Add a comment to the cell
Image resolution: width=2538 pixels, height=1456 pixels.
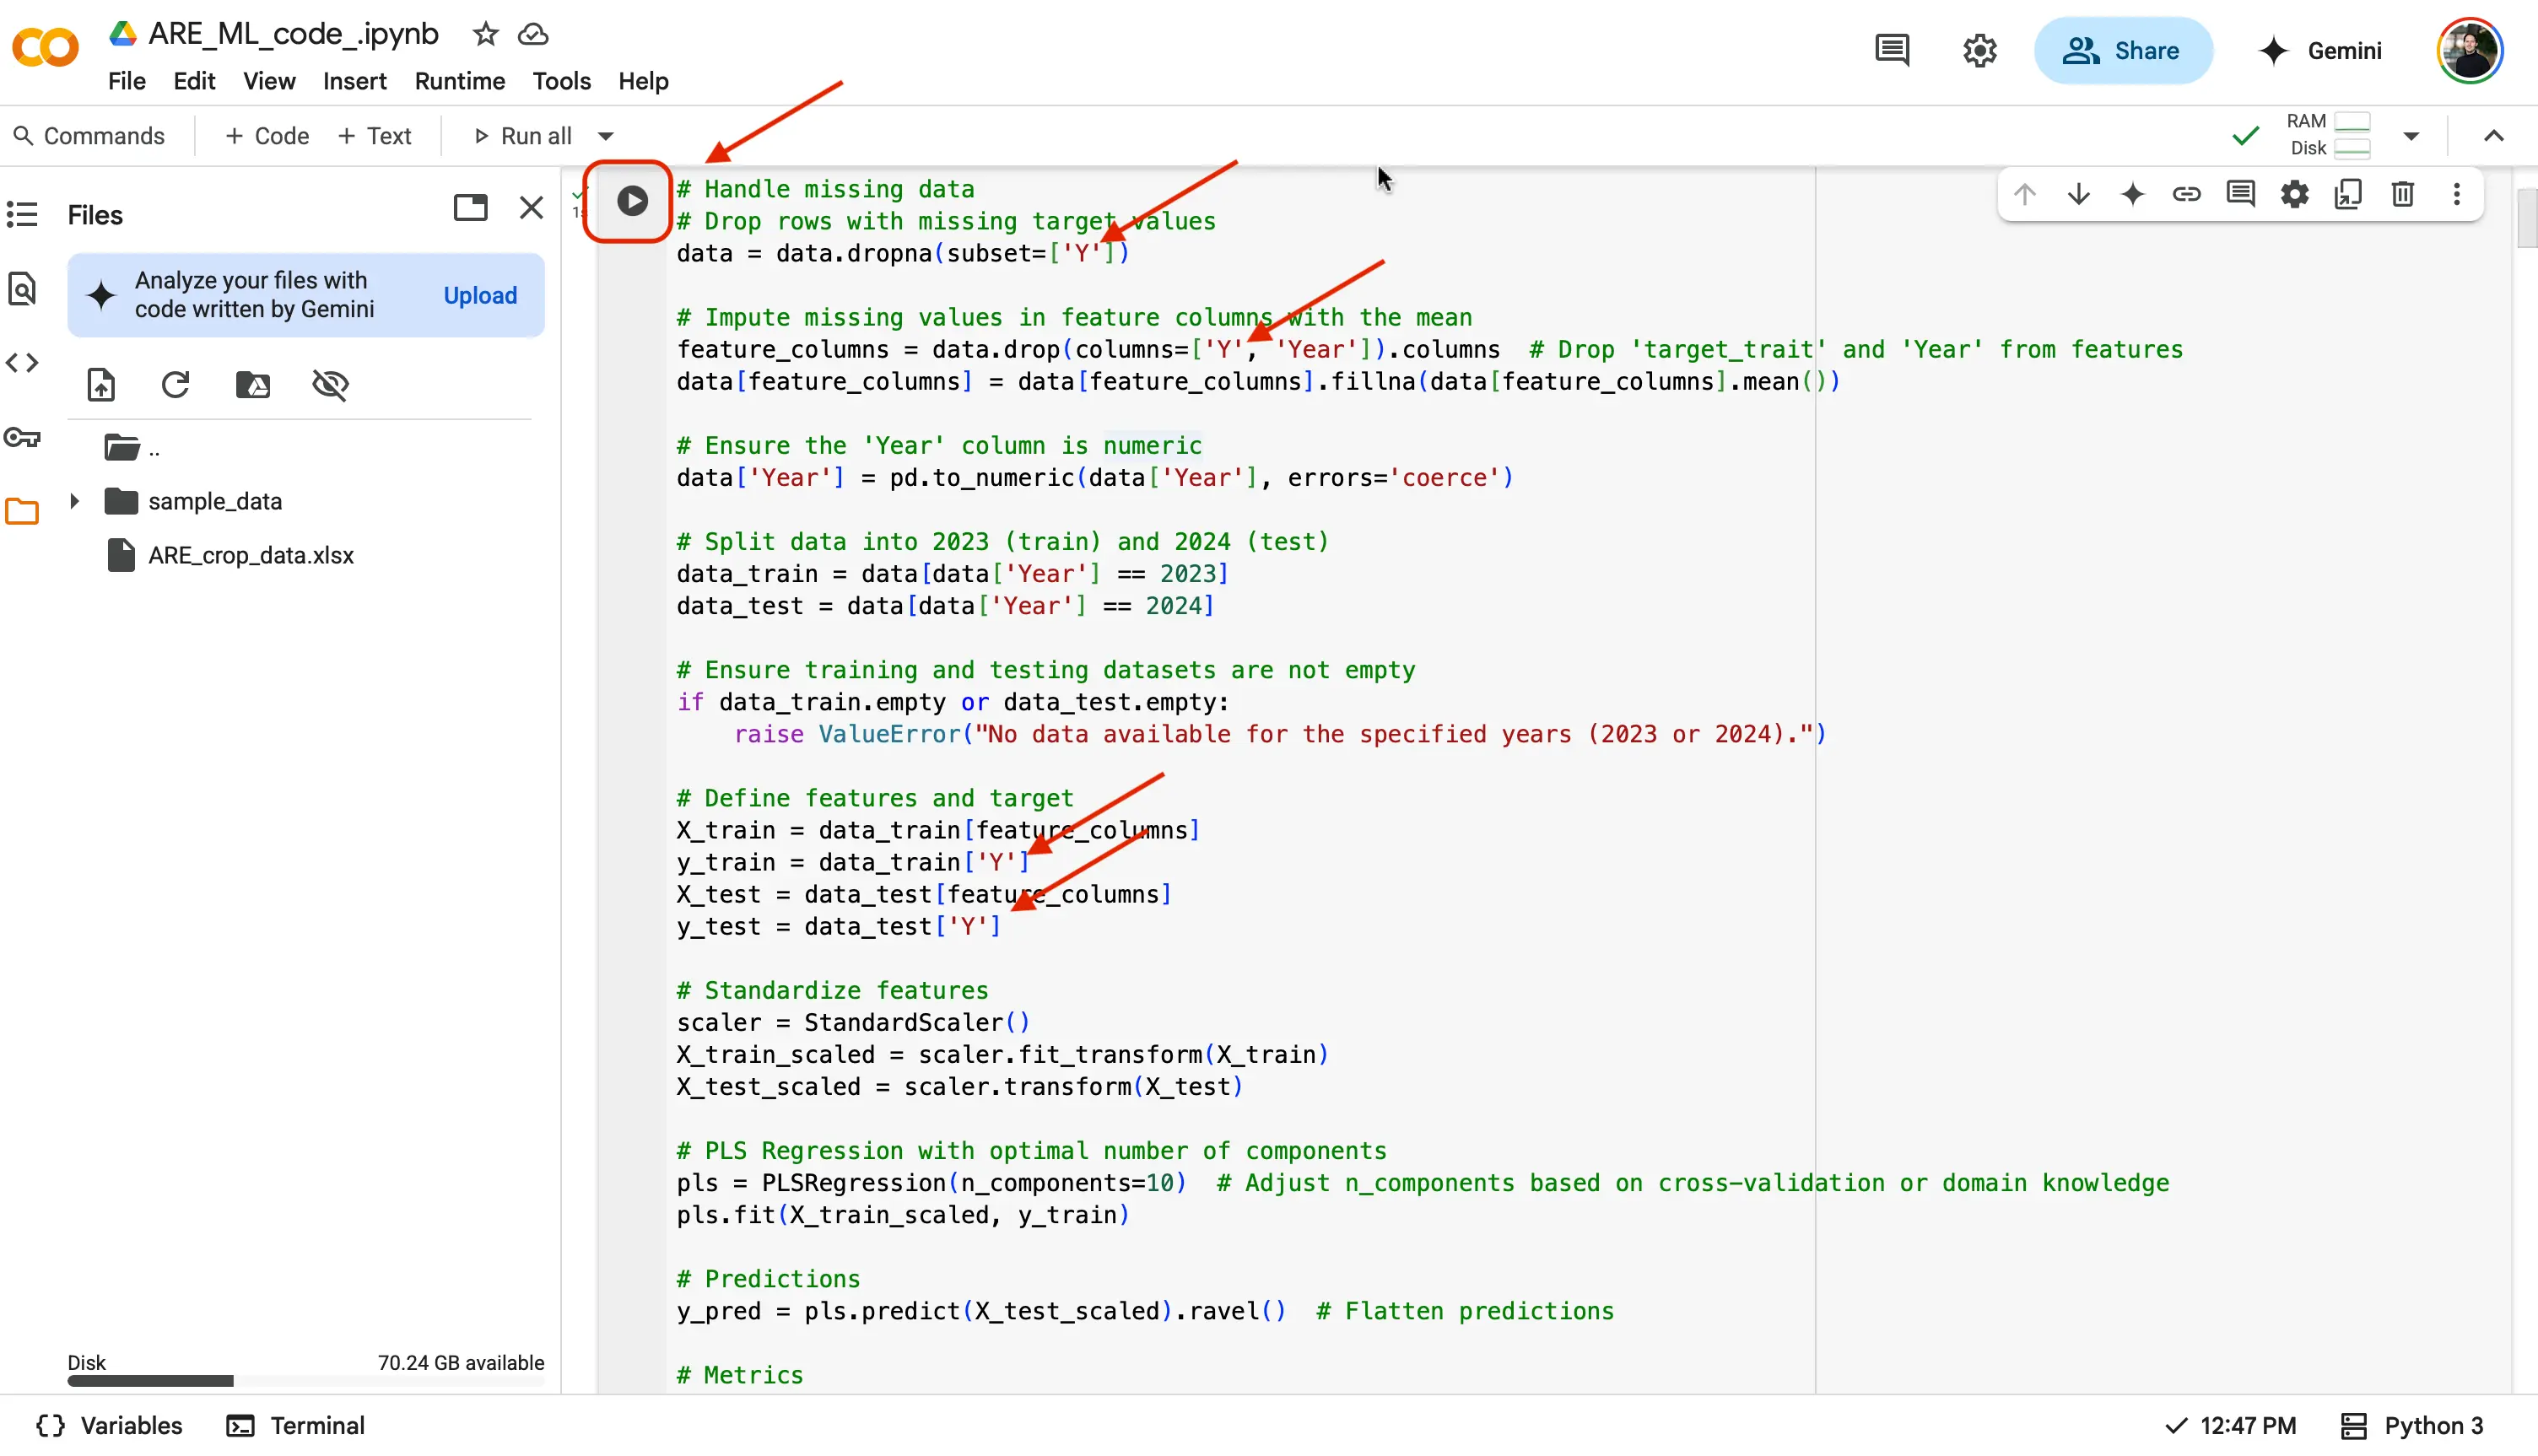click(2240, 194)
